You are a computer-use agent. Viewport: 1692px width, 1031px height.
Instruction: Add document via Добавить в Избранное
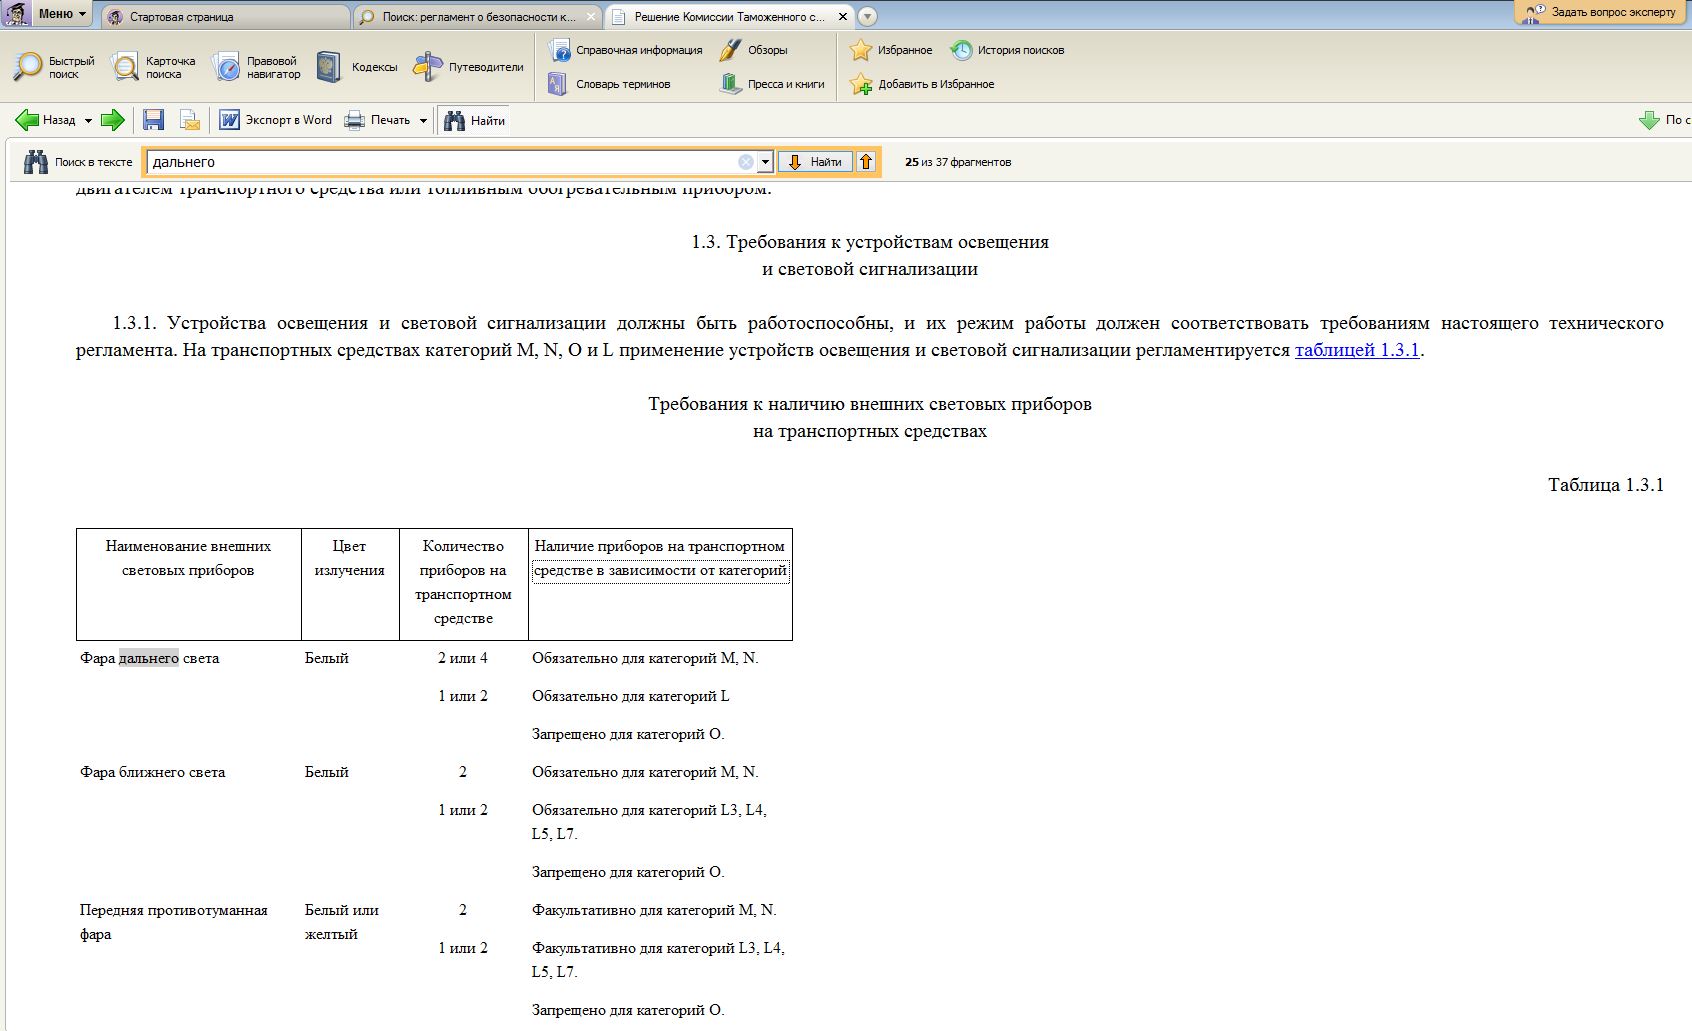click(922, 84)
